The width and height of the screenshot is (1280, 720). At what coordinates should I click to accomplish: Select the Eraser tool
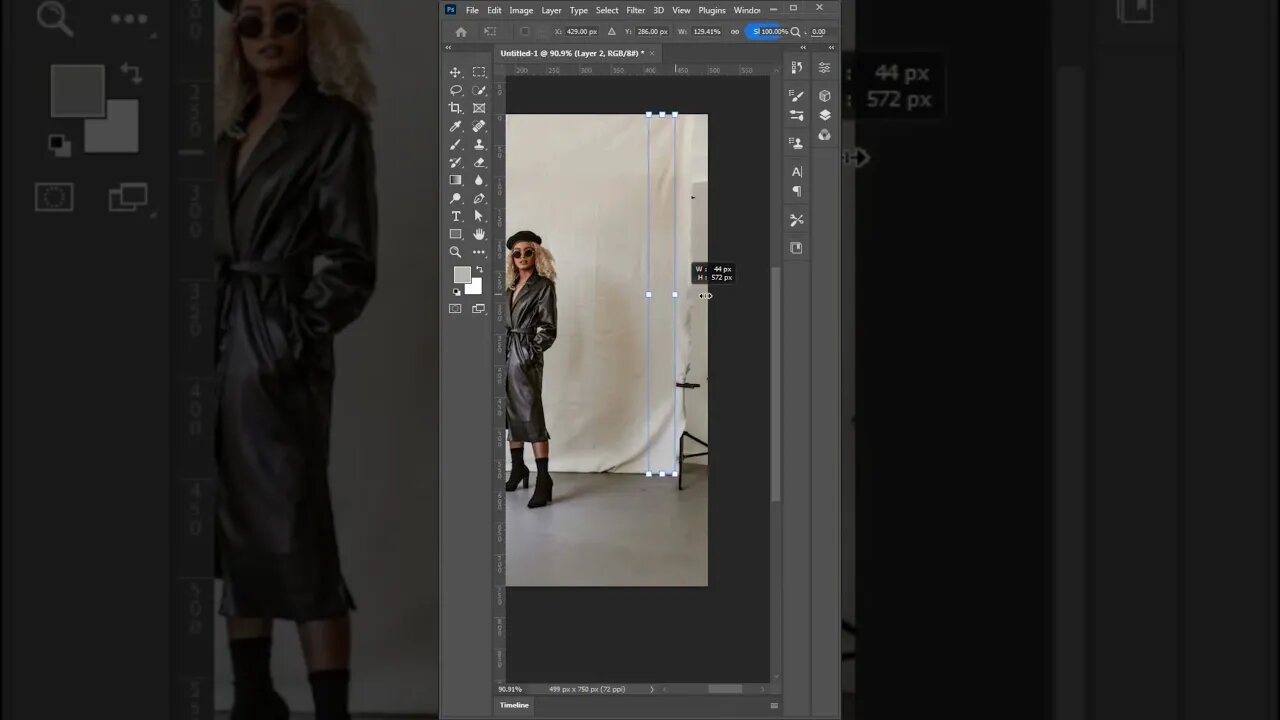[479, 162]
